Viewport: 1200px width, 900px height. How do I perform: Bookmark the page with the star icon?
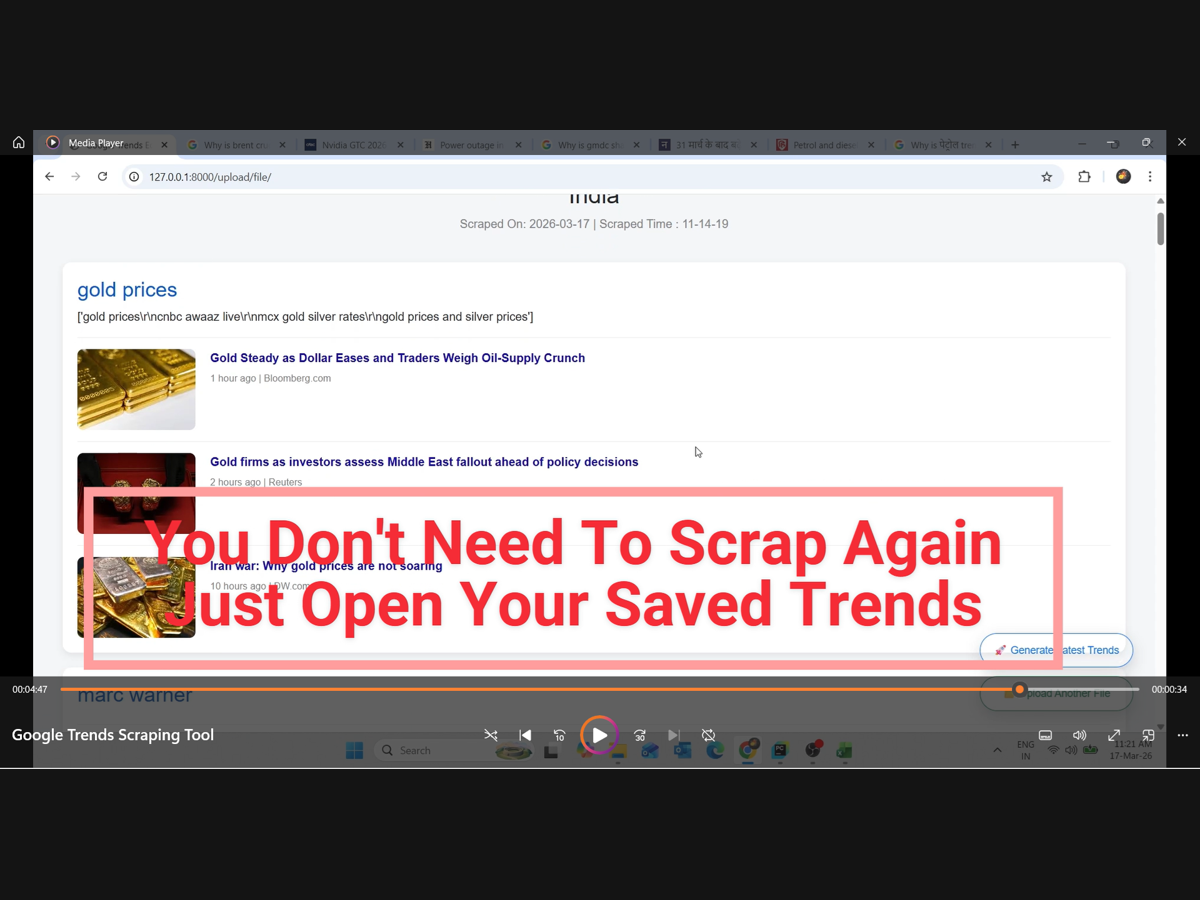(x=1047, y=177)
